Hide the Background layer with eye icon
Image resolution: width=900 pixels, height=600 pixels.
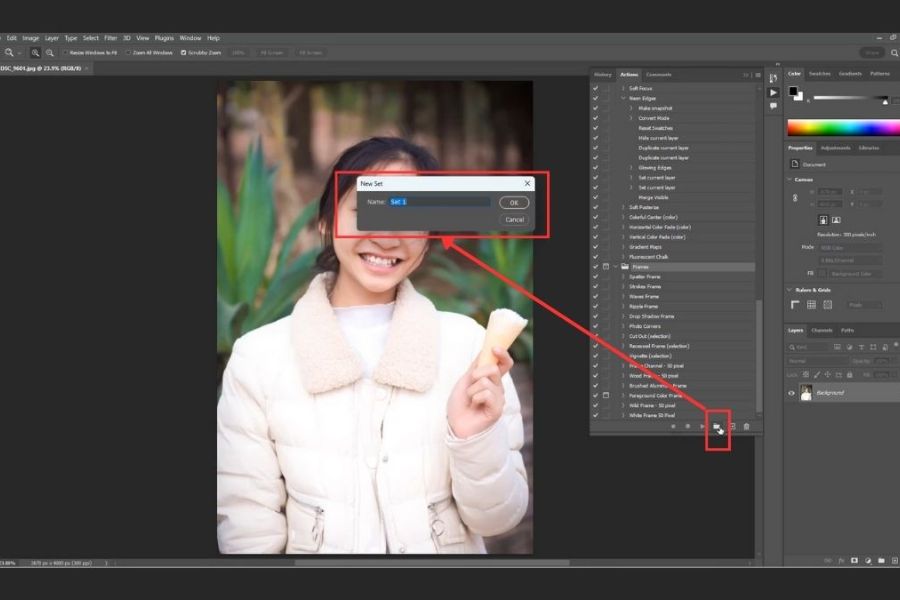[791, 393]
